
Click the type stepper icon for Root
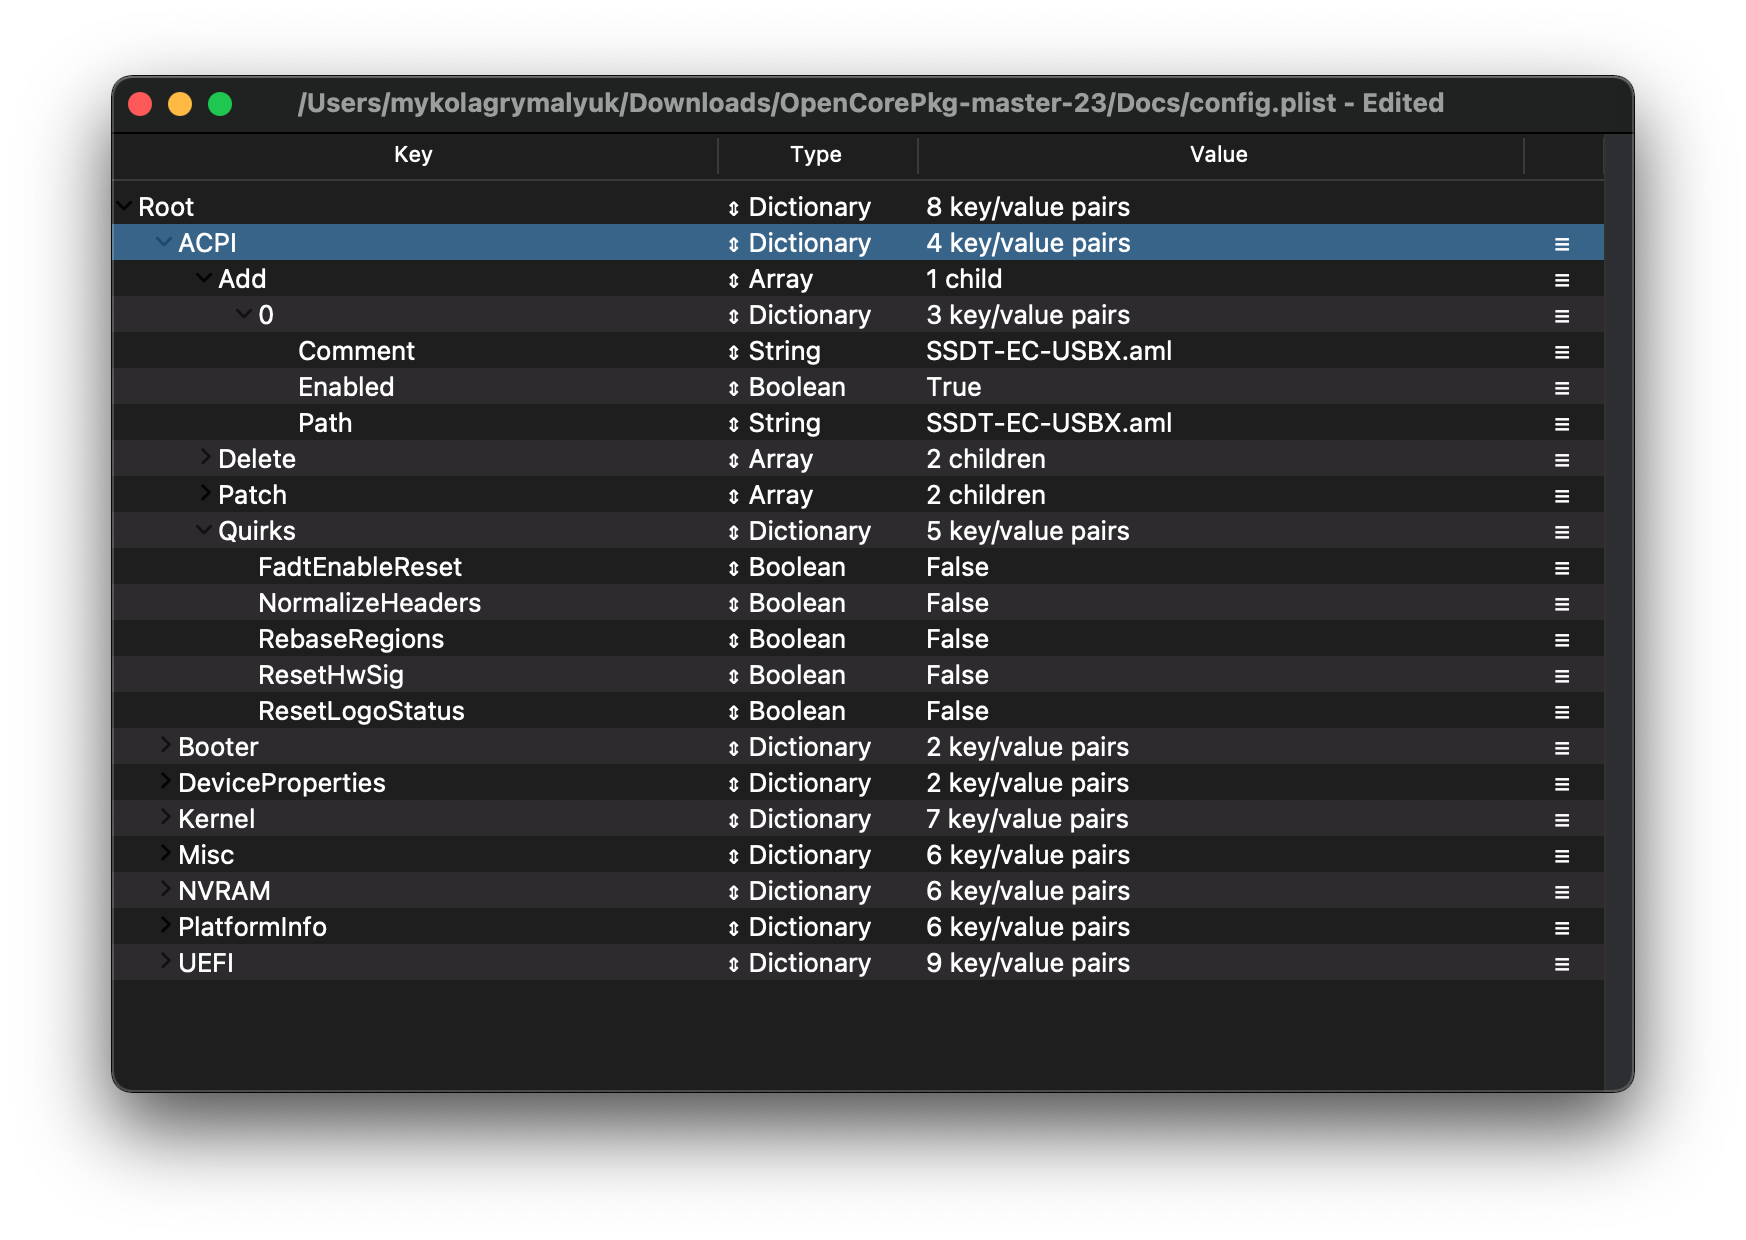click(733, 208)
